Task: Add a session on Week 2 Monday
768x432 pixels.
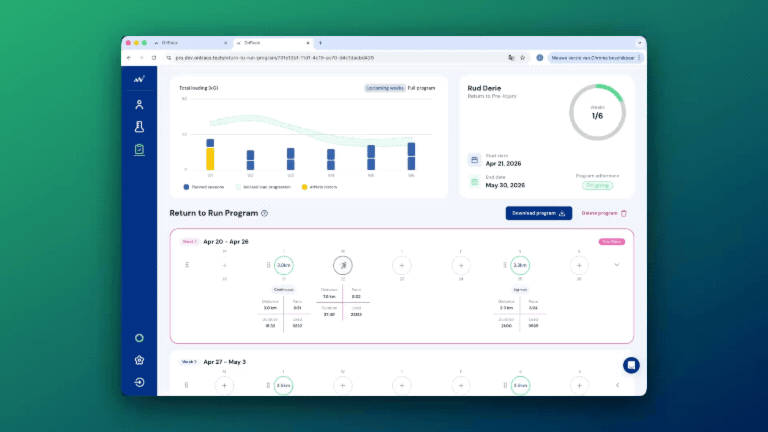Action: pyautogui.click(x=224, y=385)
